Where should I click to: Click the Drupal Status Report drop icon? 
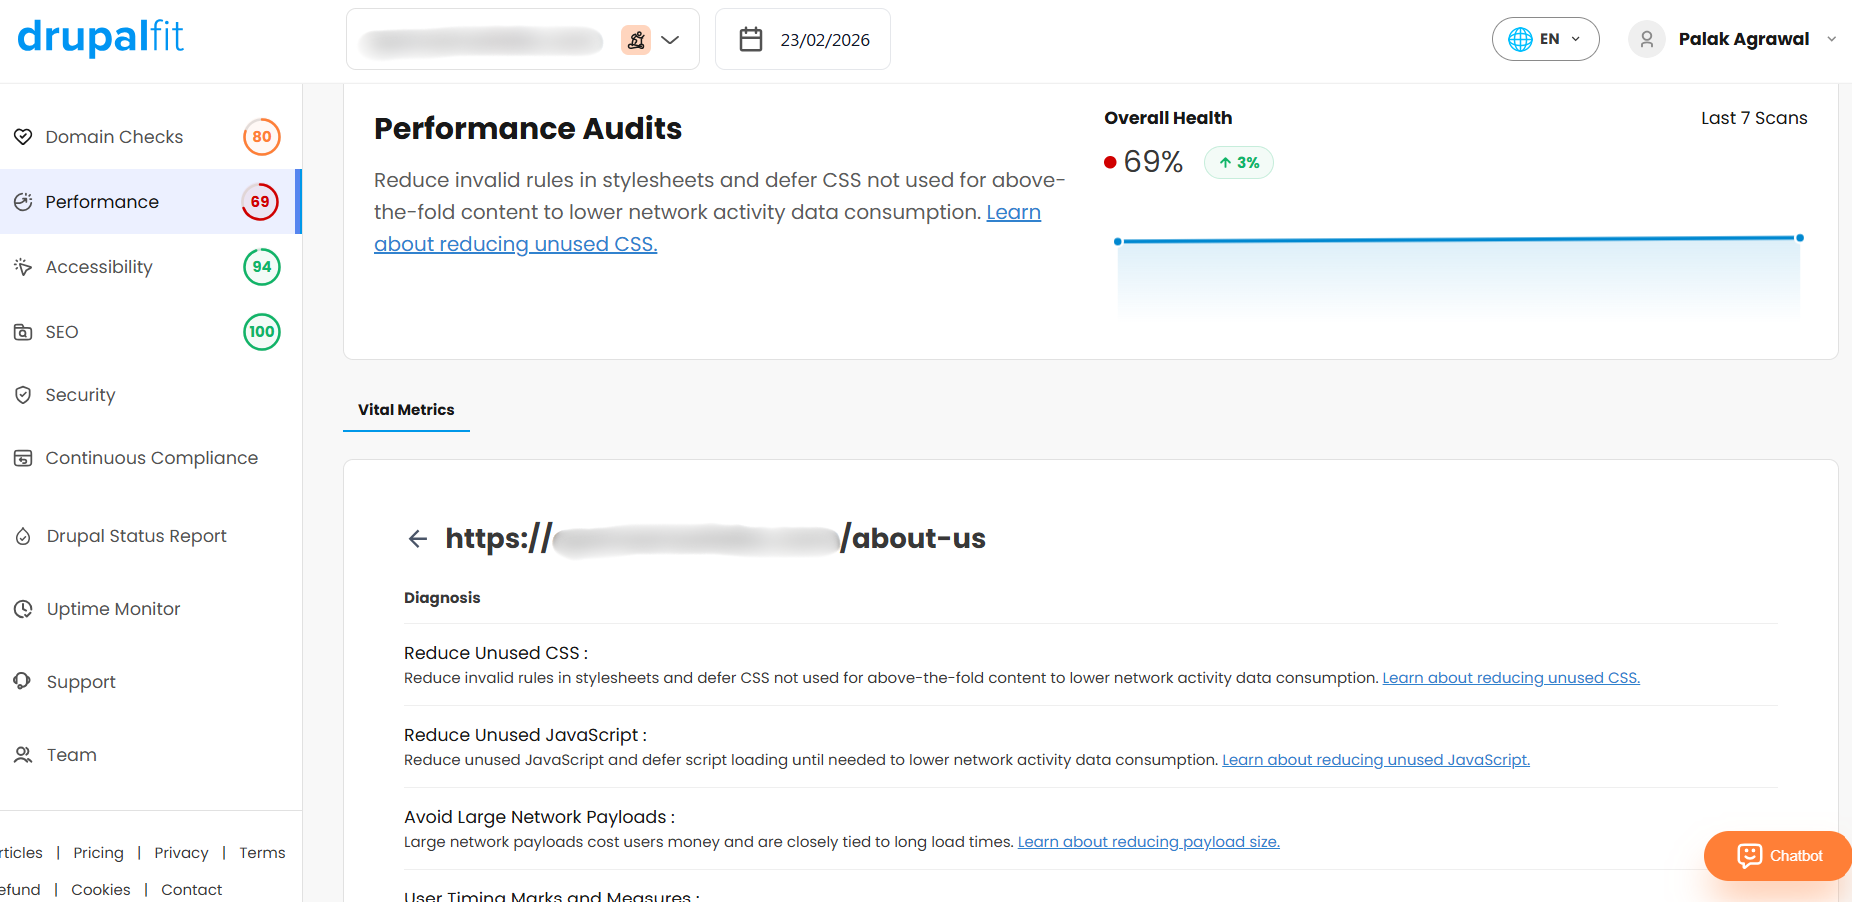tap(23, 536)
